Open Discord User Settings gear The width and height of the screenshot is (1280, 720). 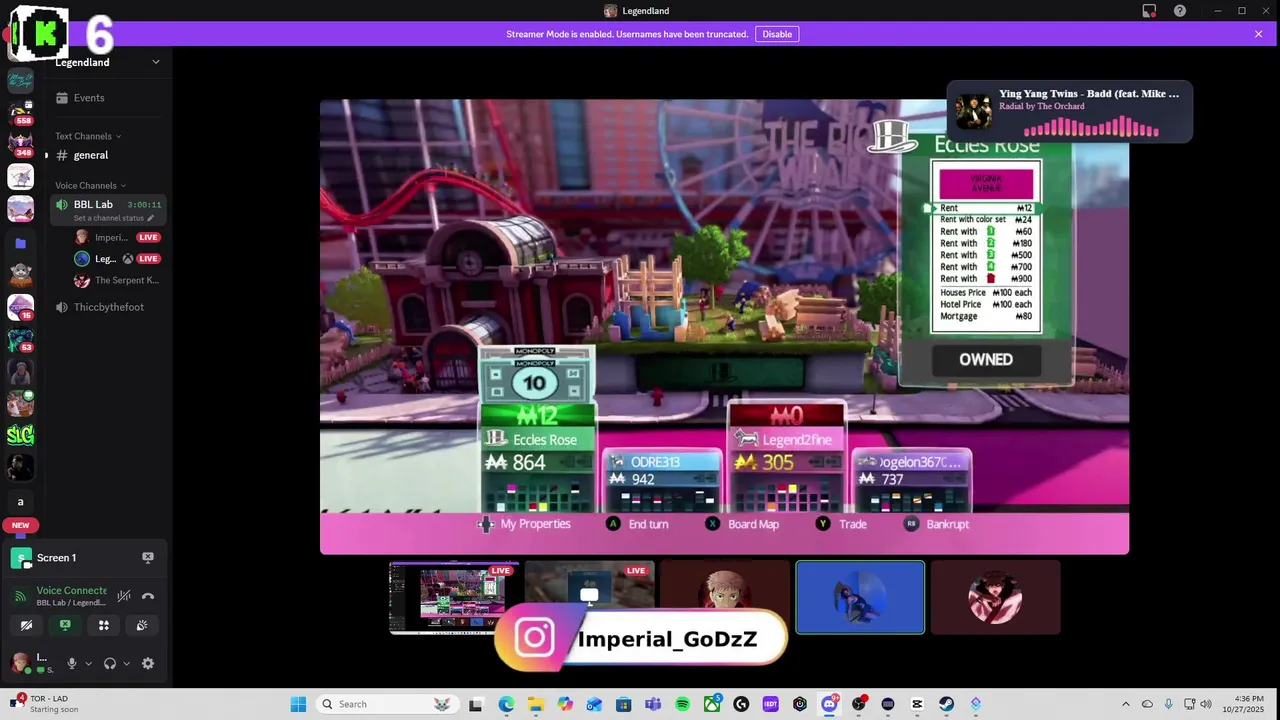[148, 663]
